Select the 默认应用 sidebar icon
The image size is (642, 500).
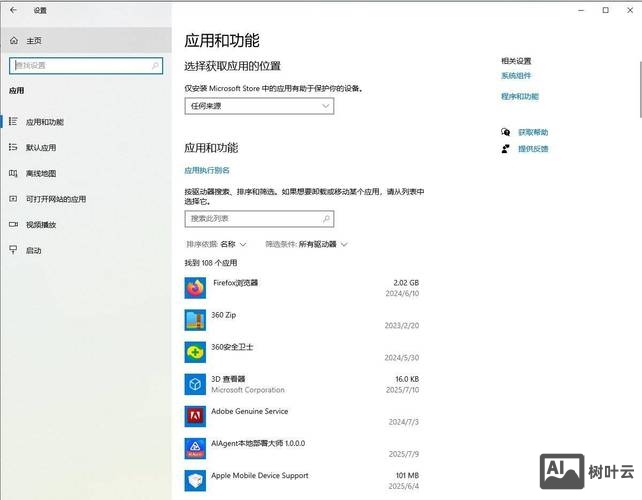13,147
